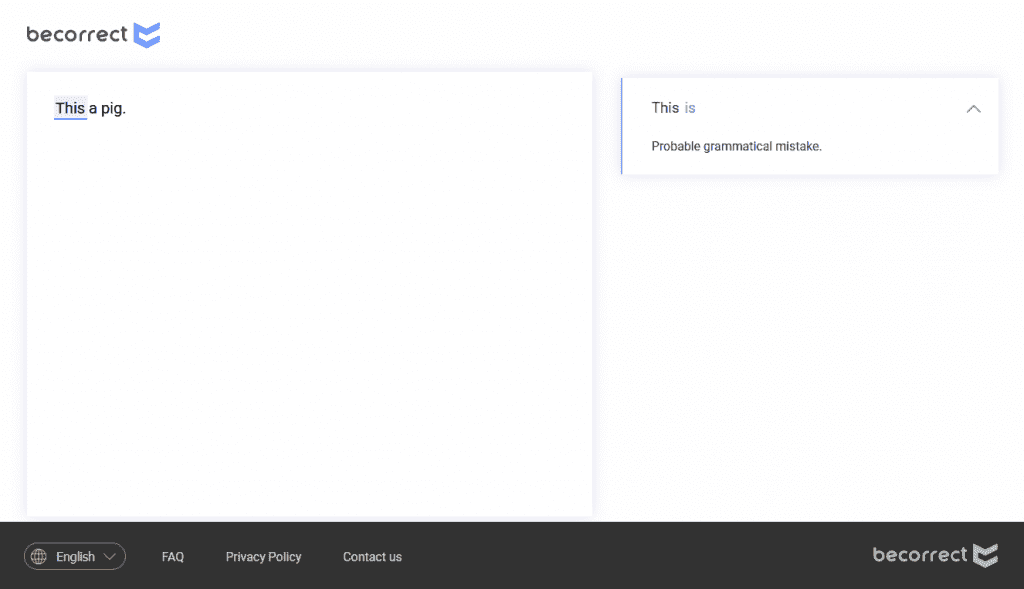Viewport: 1024px width, 589px height.
Task: Click the word "pig" in the editor
Action: 111,108
